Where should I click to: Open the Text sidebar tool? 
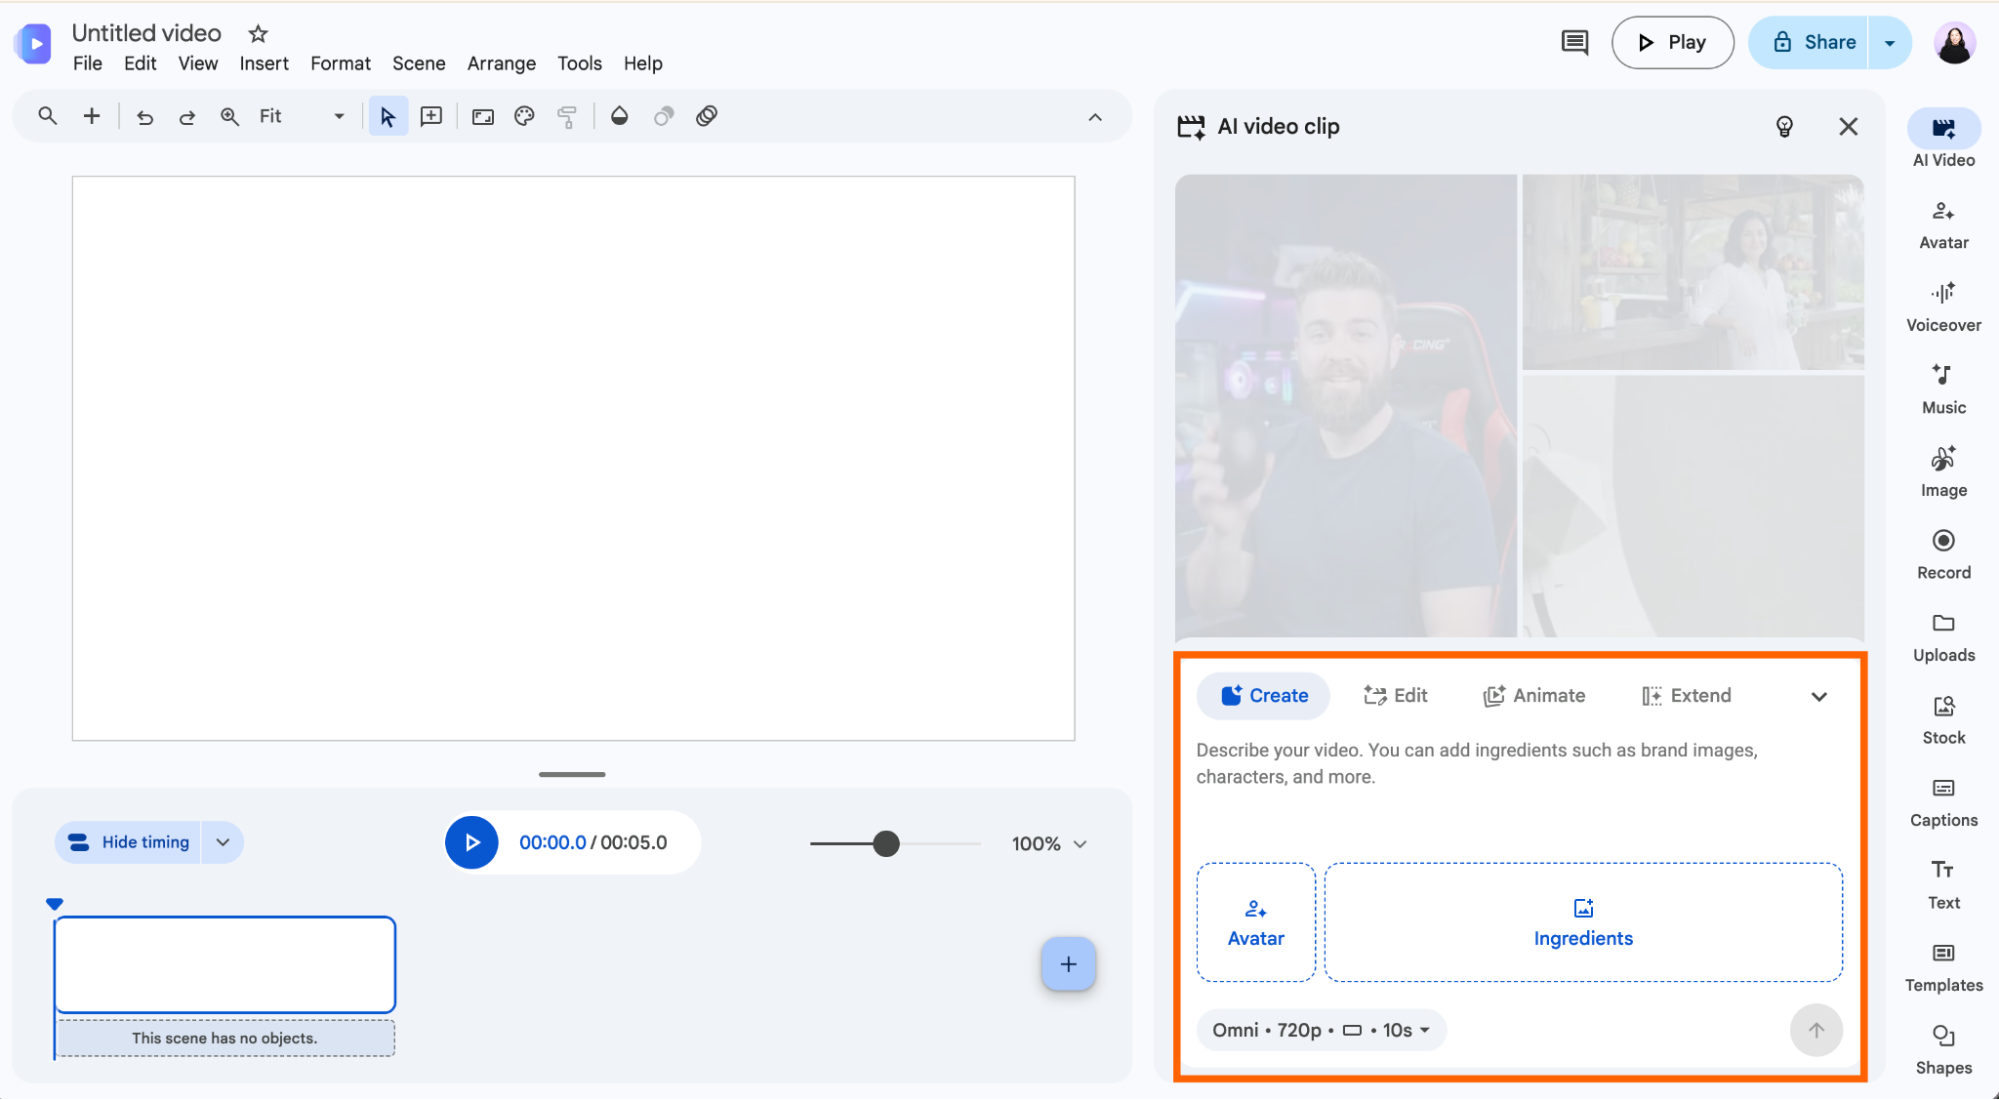1943,885
